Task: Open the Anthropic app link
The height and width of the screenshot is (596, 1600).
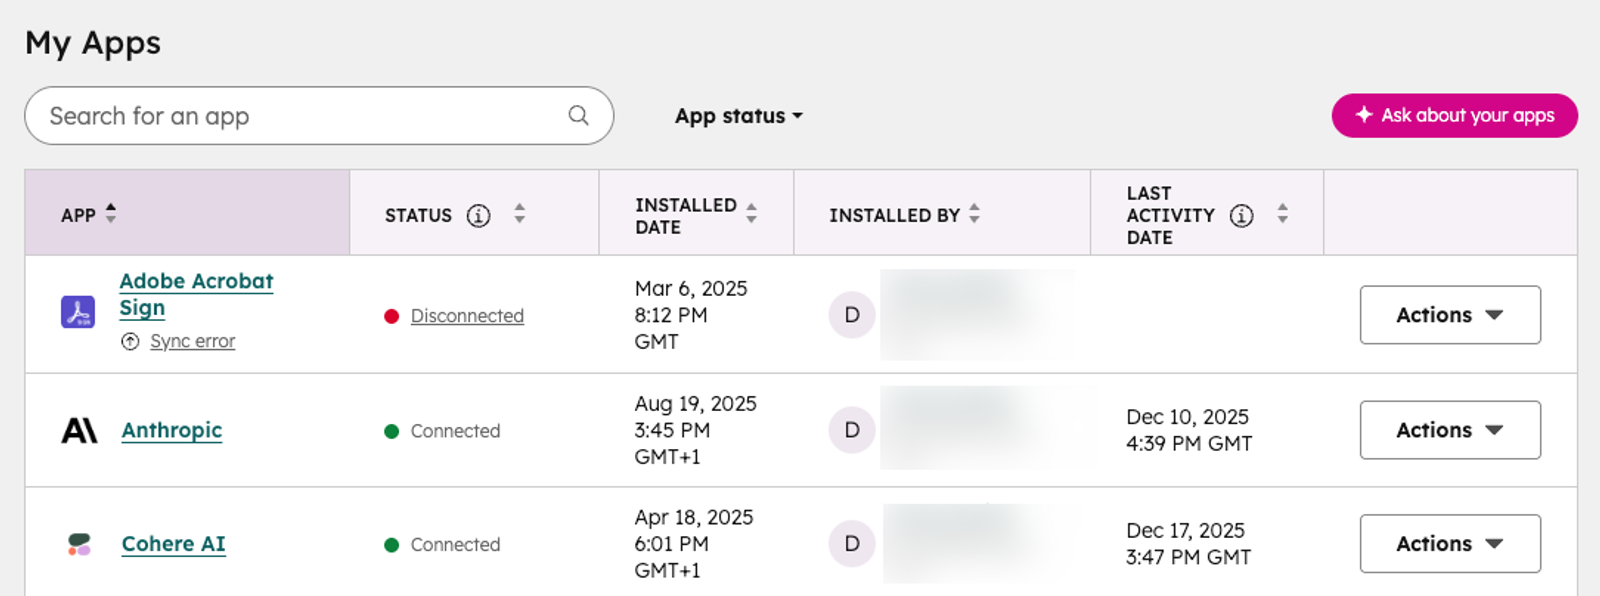Action: pos(172,430)
